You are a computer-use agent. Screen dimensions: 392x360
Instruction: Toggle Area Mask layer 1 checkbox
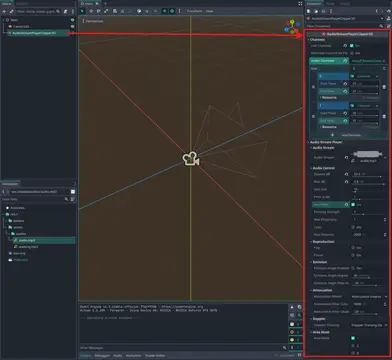pyautogui.click(x=353, y=338)
